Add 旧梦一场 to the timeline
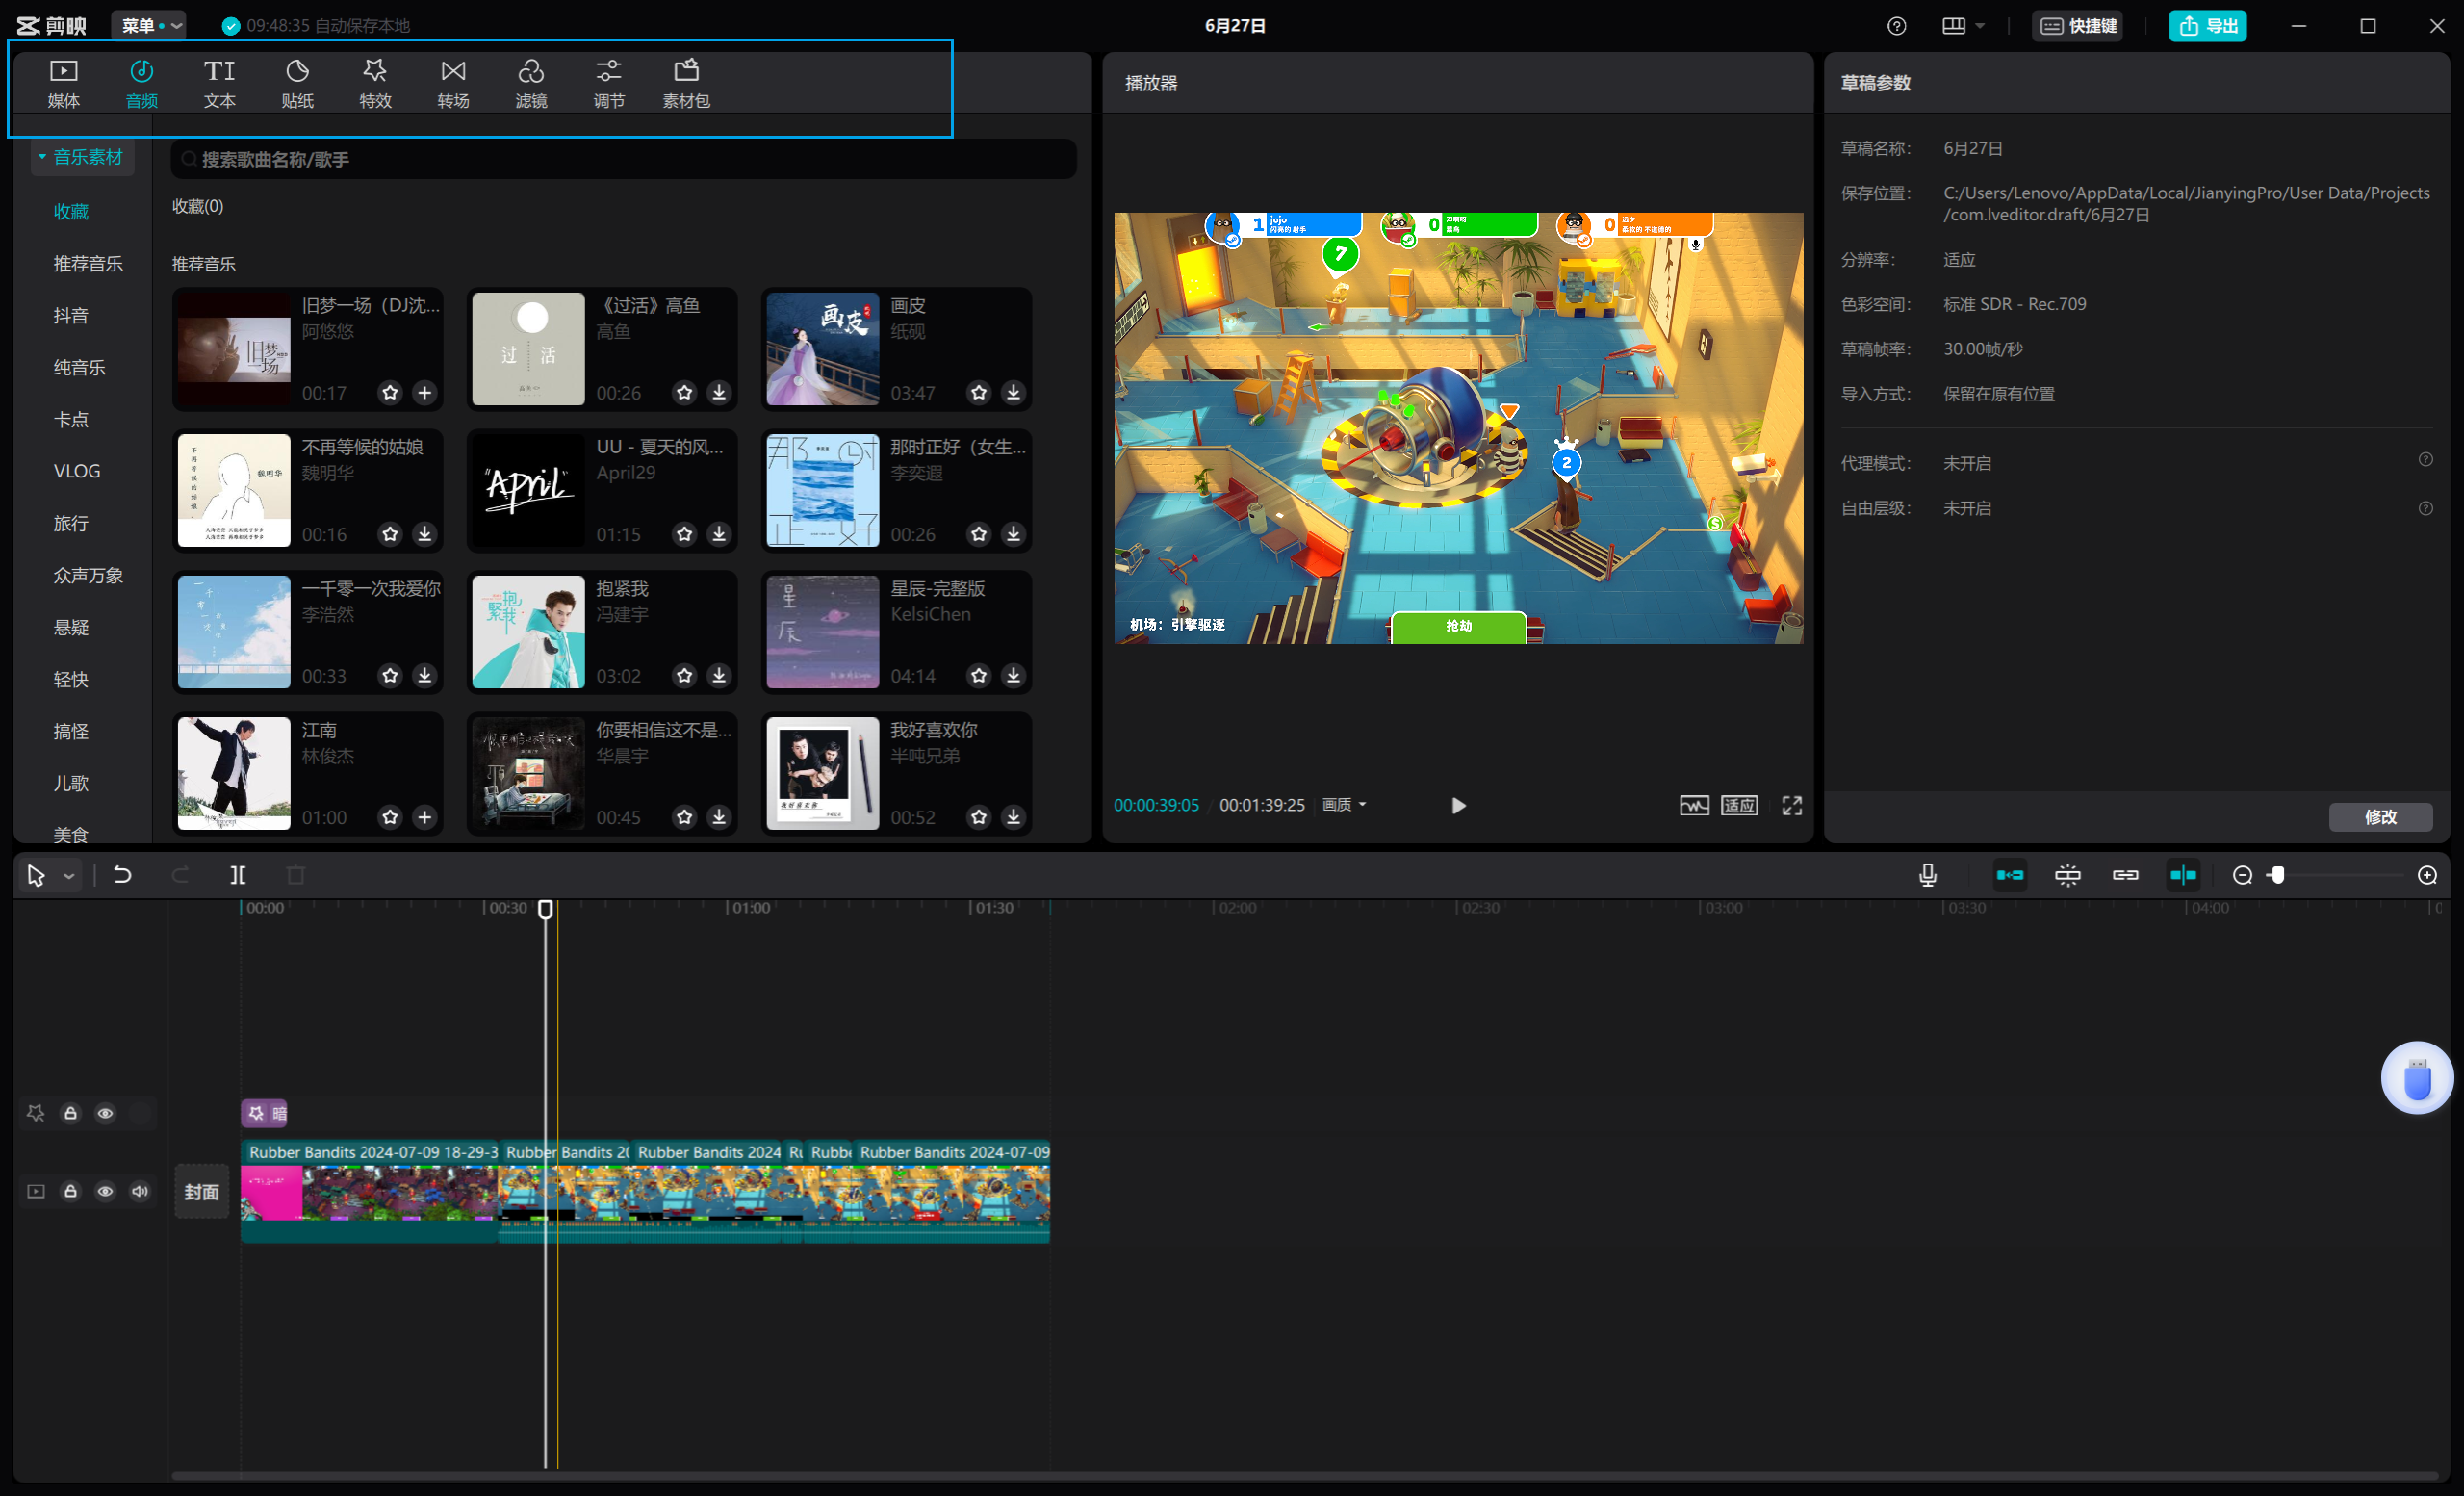Image resolution: width=2464 pixels, height=1496 pixels. coord(425,392)
